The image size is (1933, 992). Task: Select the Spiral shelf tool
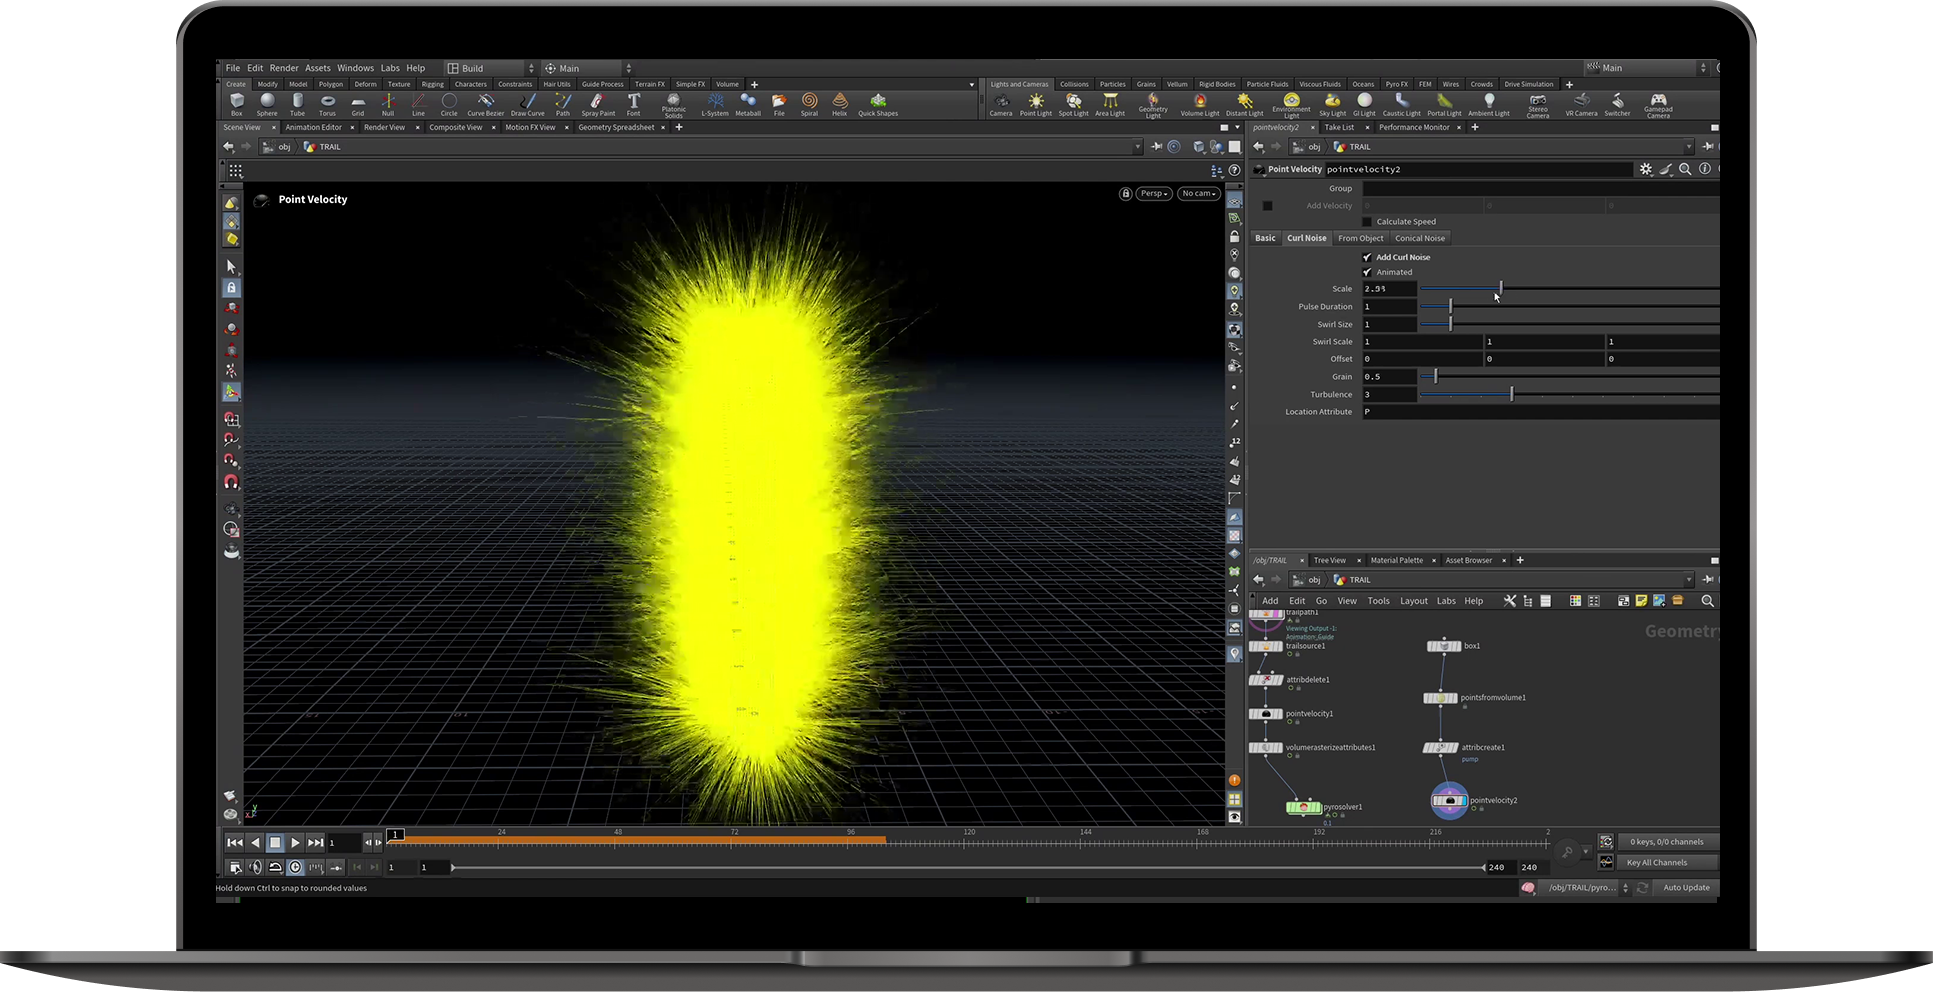[x=809, y=102]
